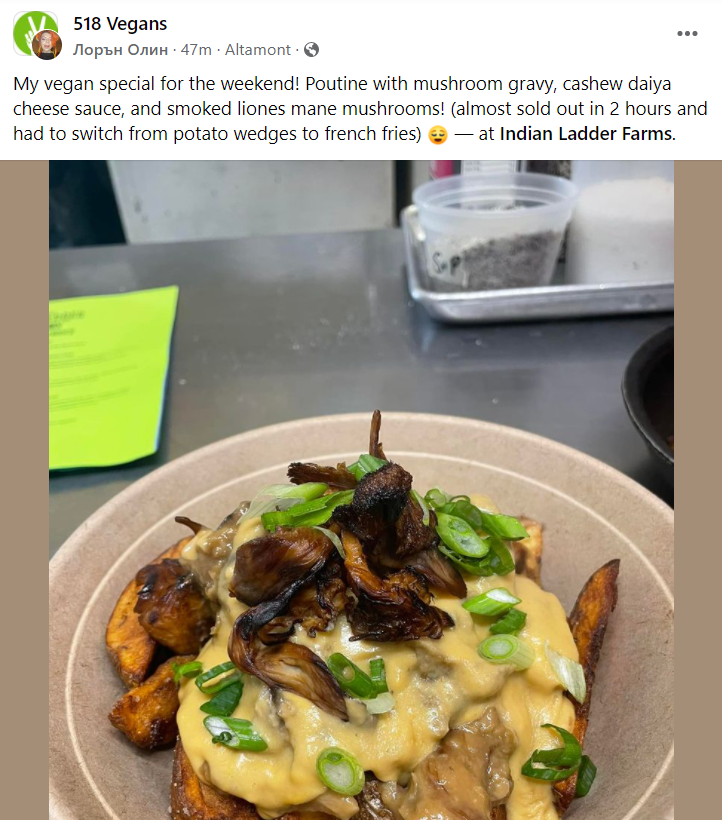Open the author's small round profile picture
Image resolution: width=722 pixels, height=820 pixels.
[x=47, y=45]
